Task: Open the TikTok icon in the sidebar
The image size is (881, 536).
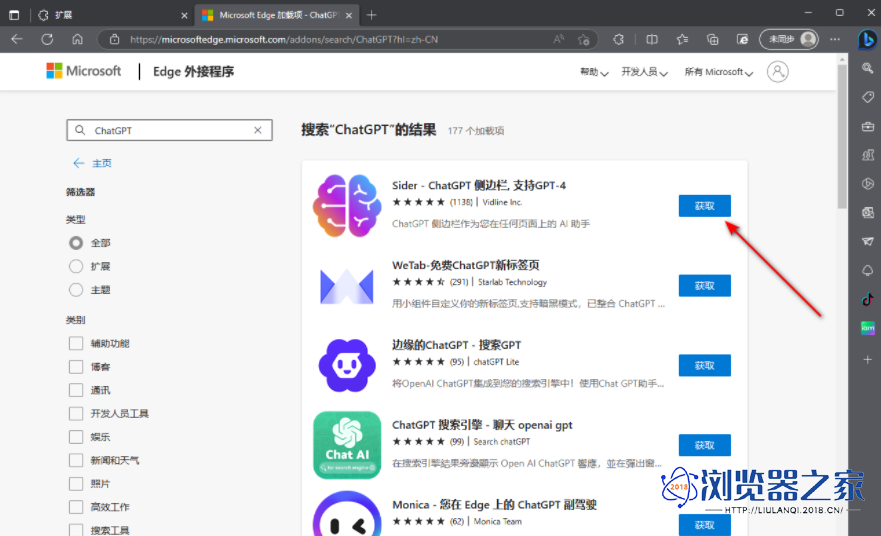Action: [x=868, y=299]
